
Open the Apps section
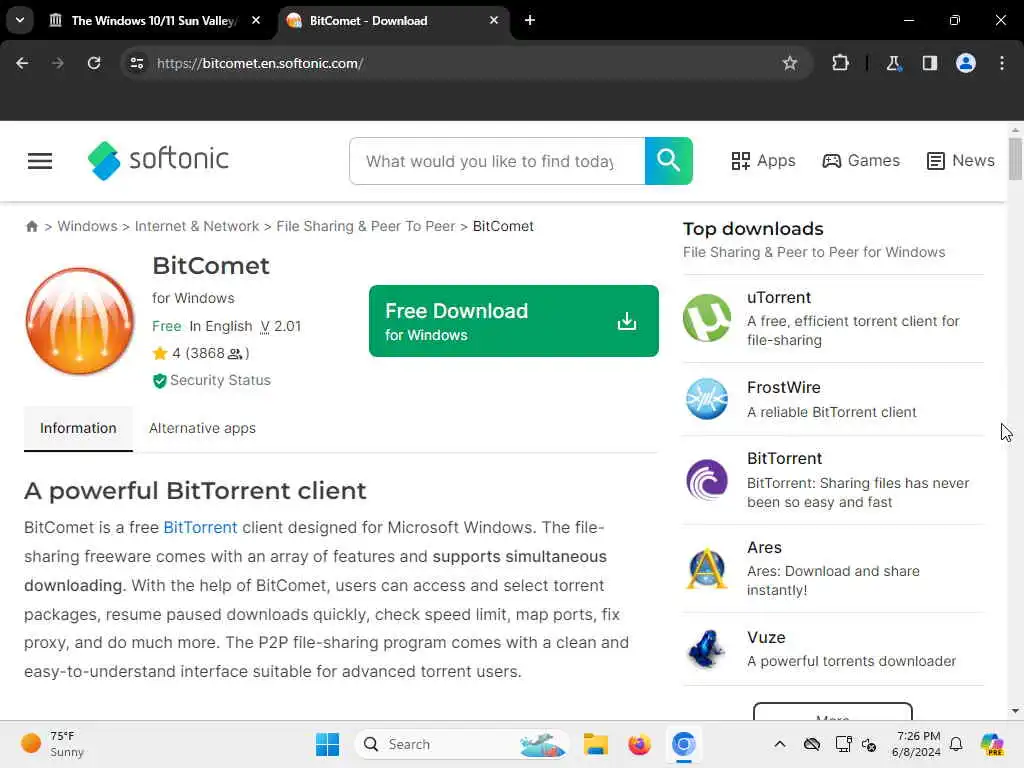point(763,161)
